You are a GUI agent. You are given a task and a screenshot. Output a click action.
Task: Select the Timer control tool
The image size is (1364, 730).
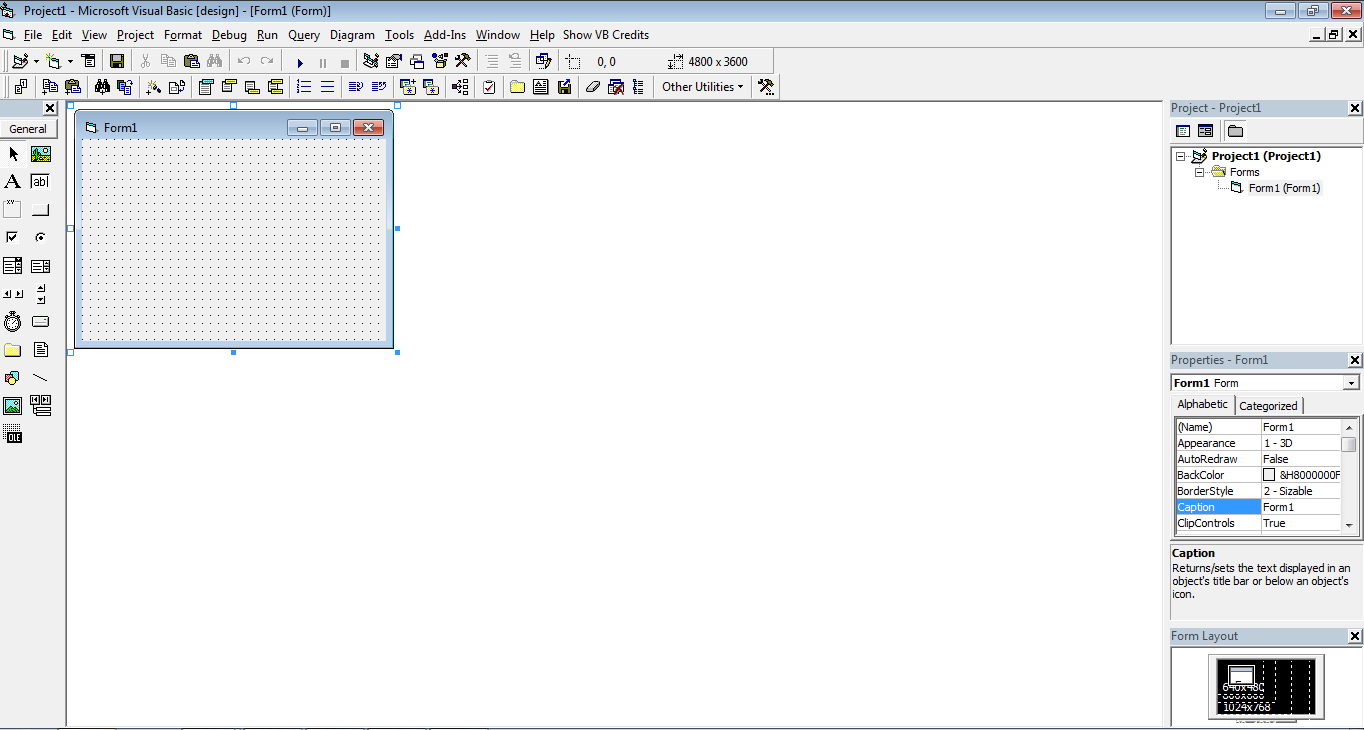[x=14, y=322]
